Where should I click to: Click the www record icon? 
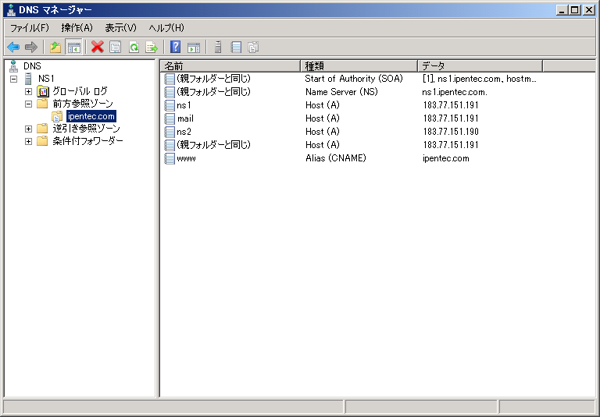pyautogui.click(x=169, y=158)
